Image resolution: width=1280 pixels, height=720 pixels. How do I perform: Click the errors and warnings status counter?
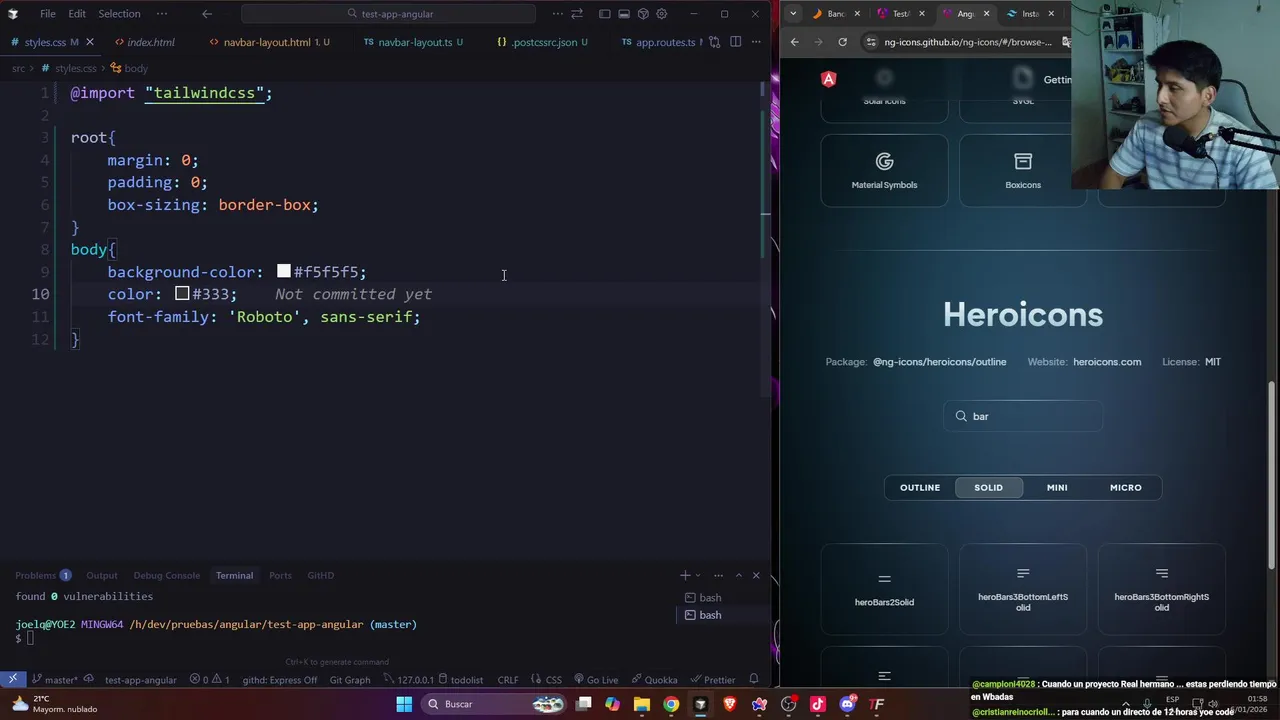(210, 680)
